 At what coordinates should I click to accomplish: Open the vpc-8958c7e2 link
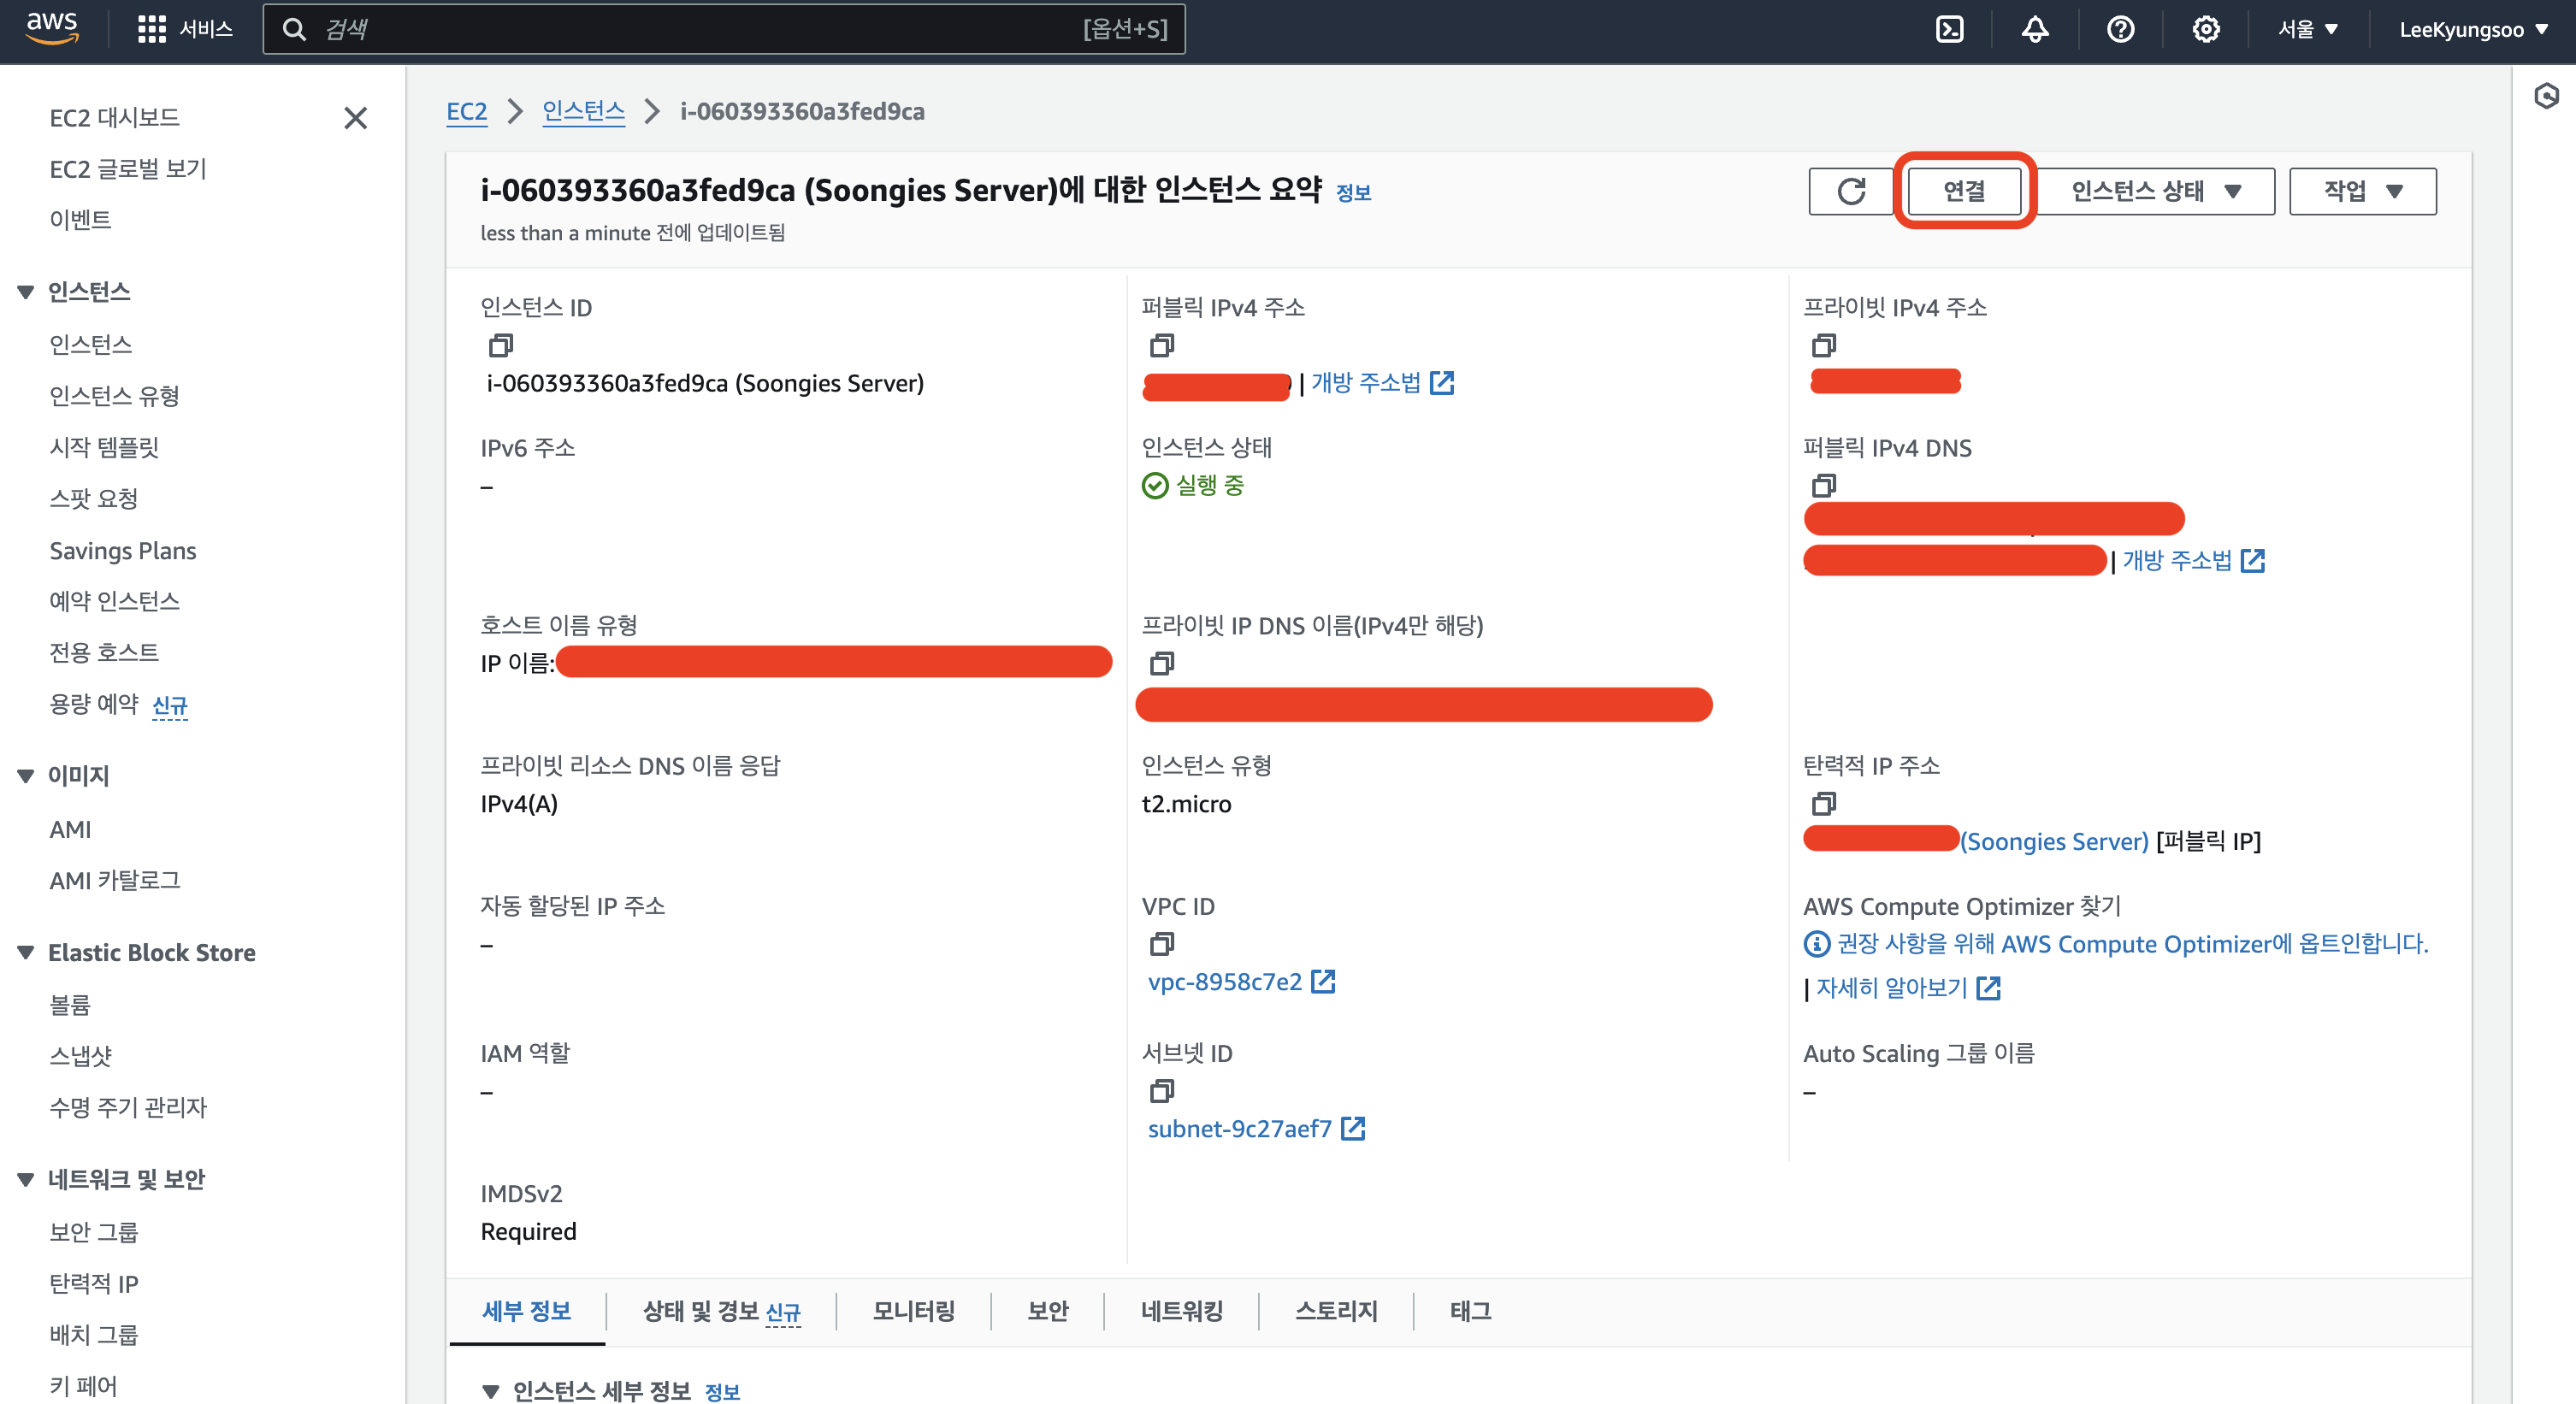pos(1224,982)
